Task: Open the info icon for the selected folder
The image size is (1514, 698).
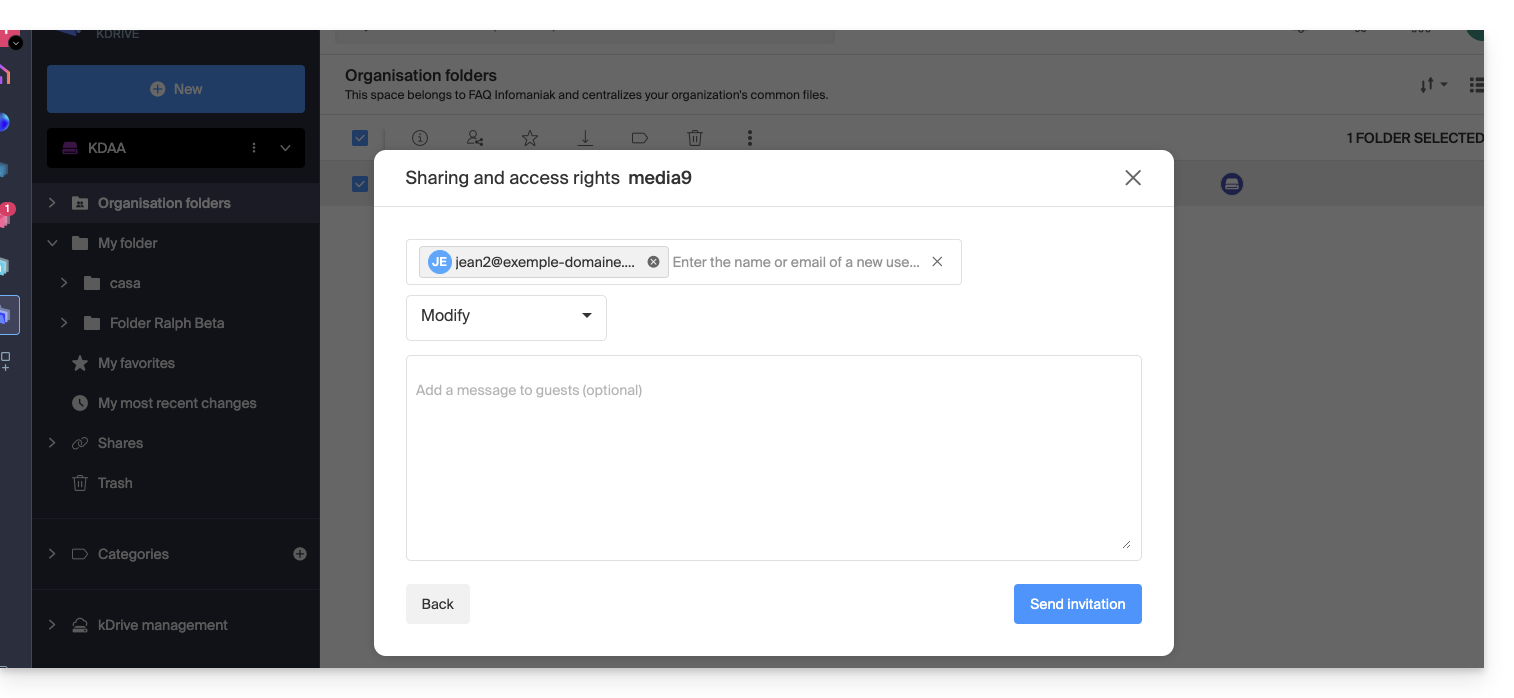Action: point(420,138)
